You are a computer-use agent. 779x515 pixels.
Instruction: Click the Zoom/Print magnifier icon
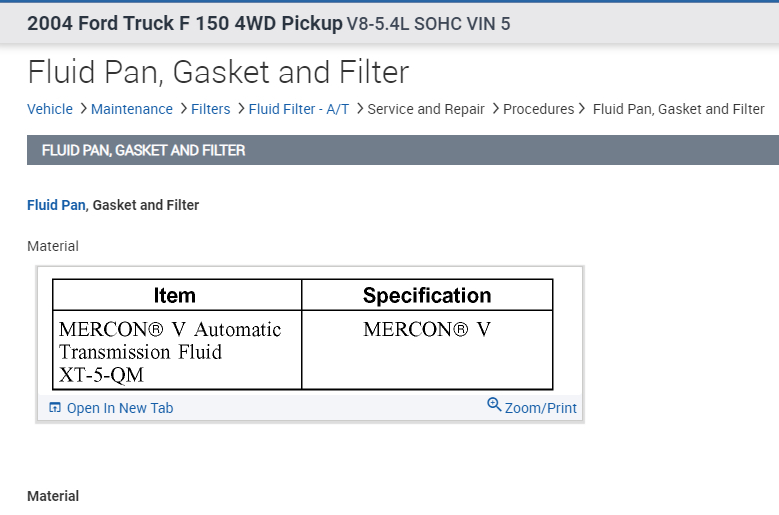click(x=493, y=405)
